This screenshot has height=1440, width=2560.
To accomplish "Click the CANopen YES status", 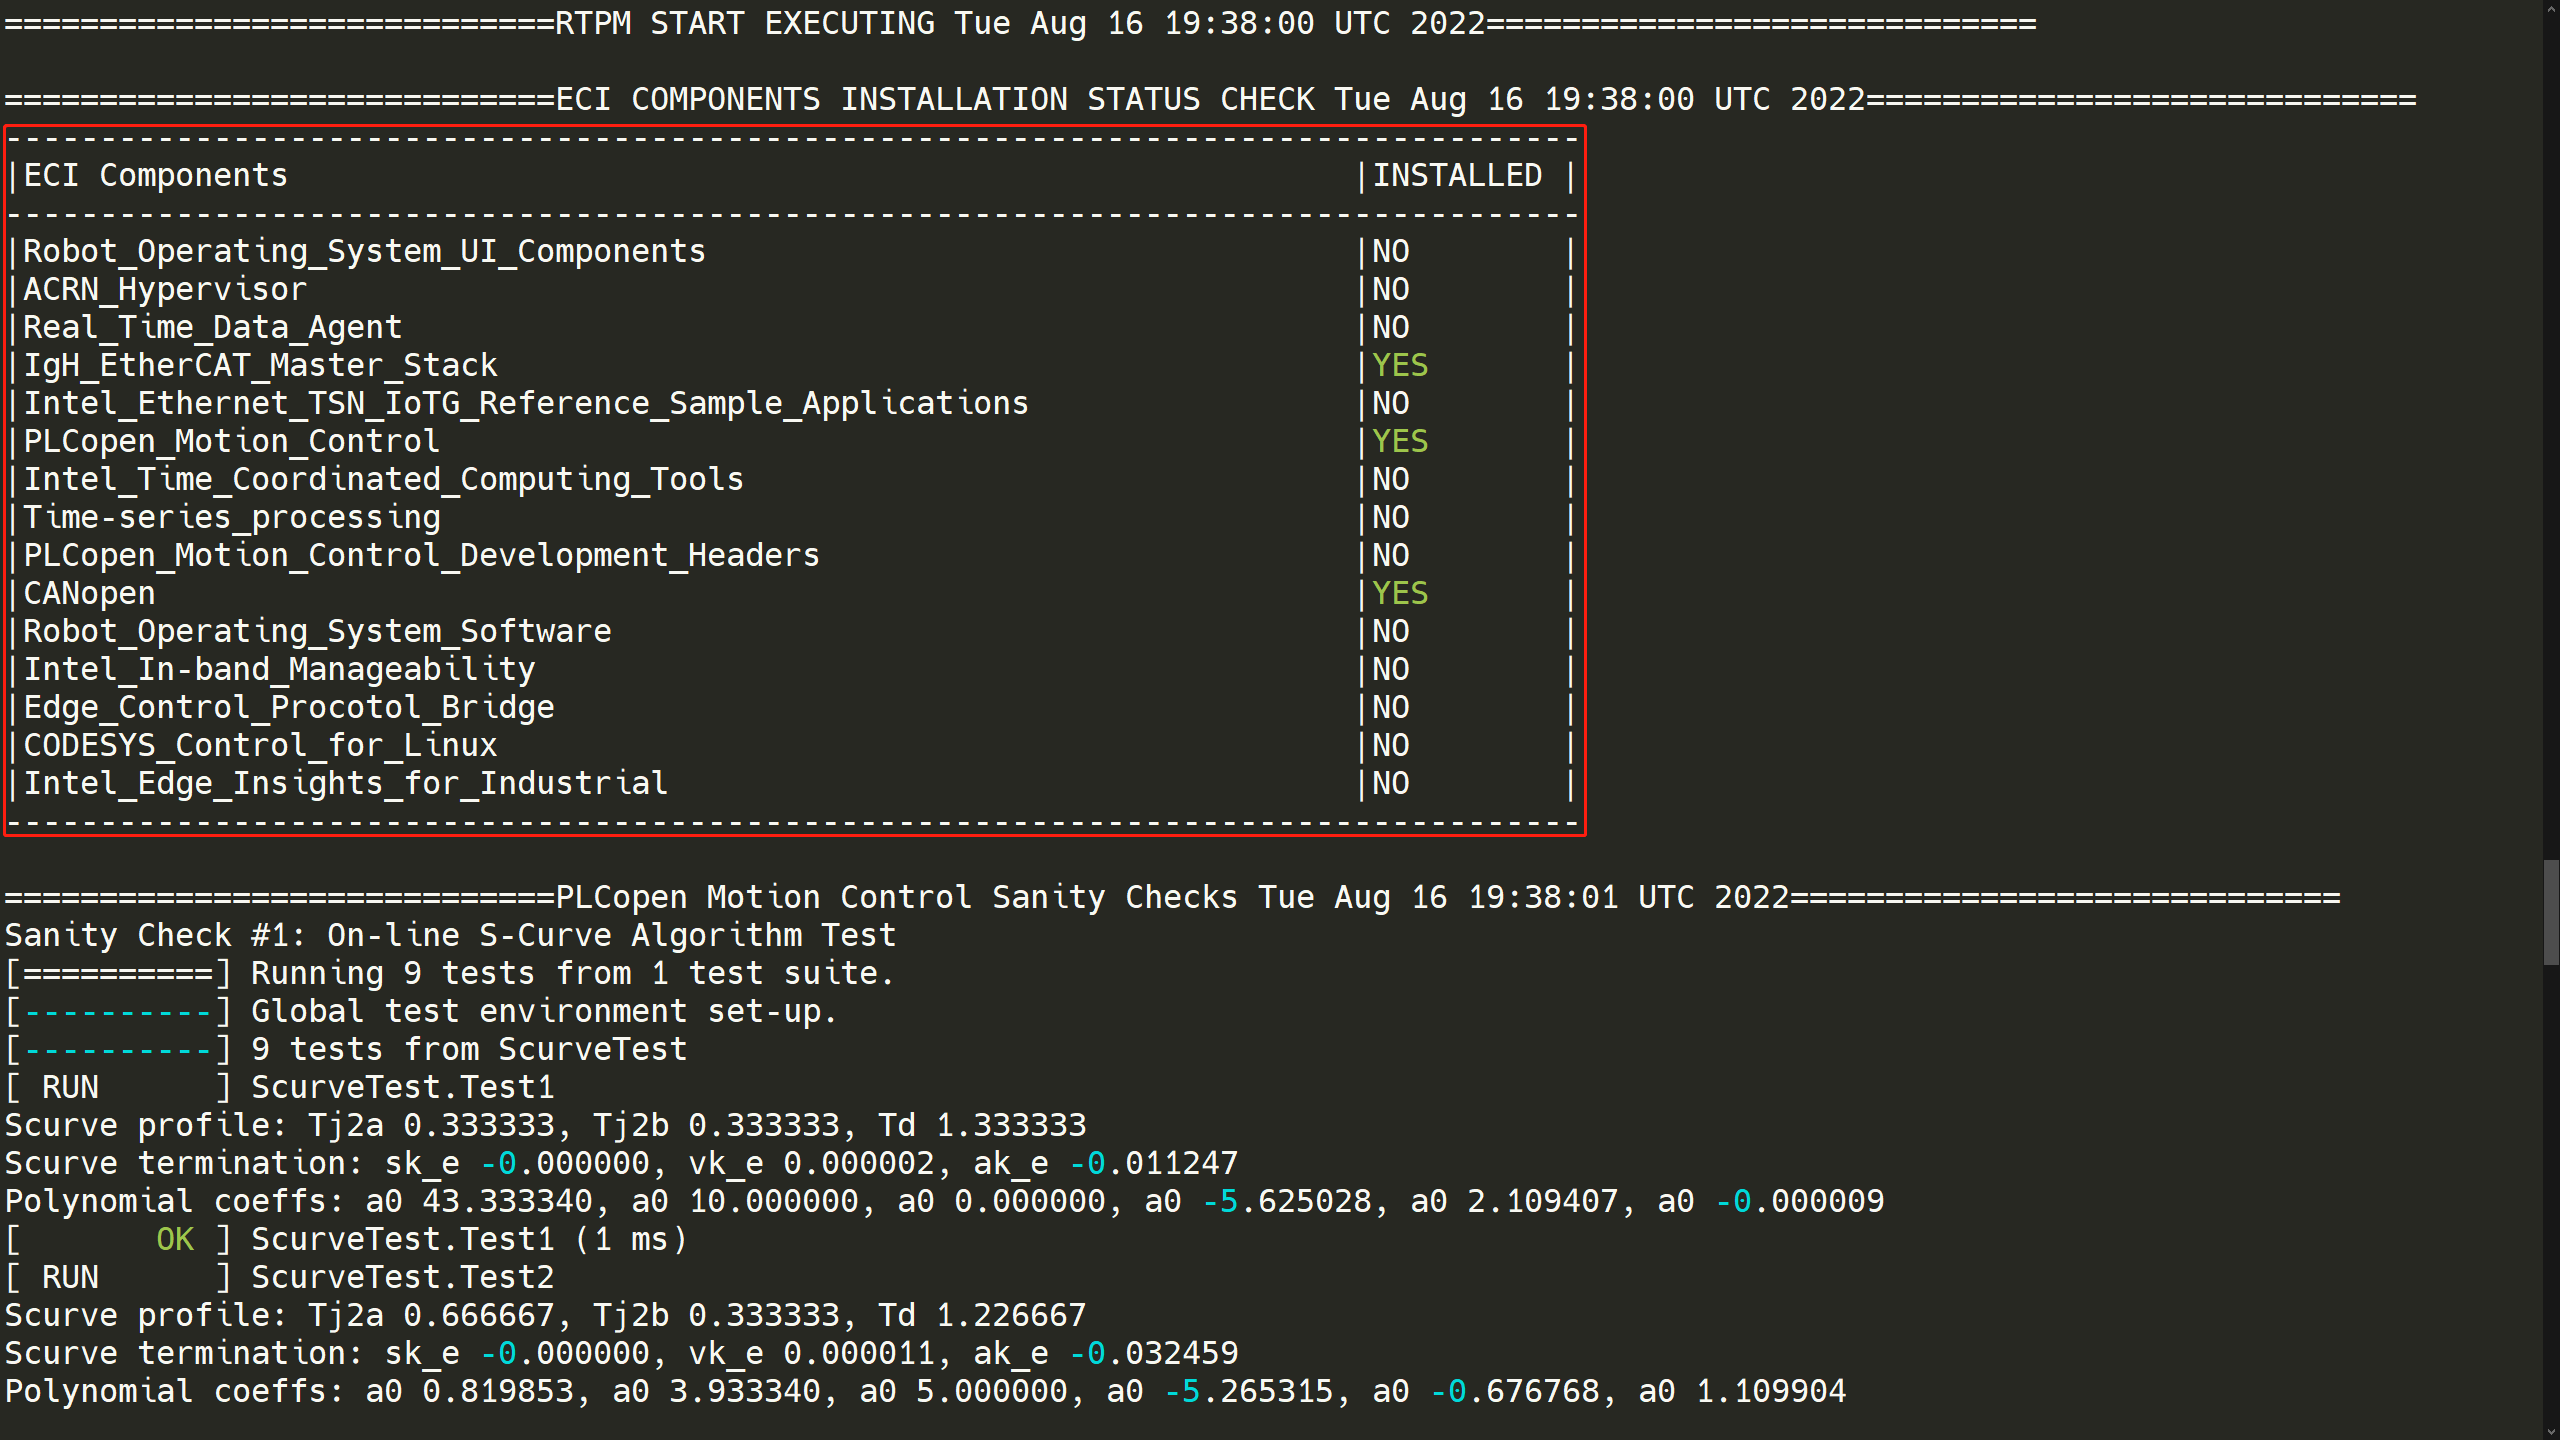I will click(x=1399, y=594).
